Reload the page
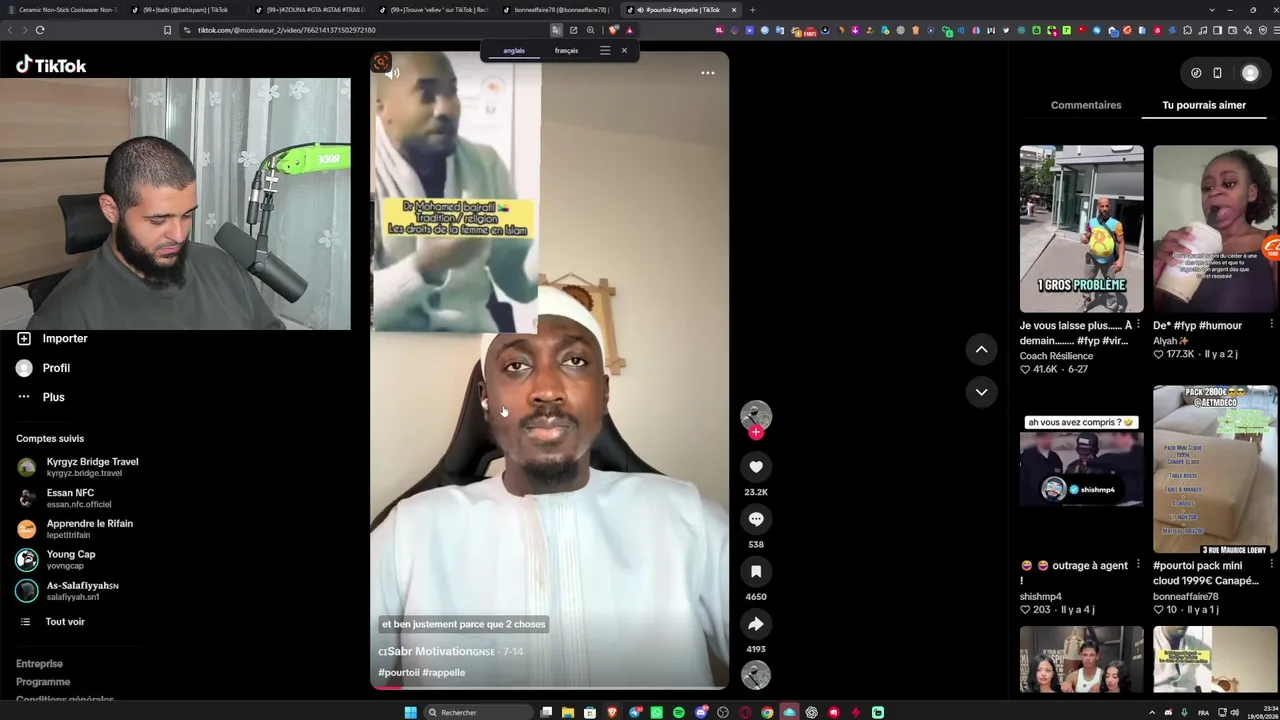 [x=40, y=30]
